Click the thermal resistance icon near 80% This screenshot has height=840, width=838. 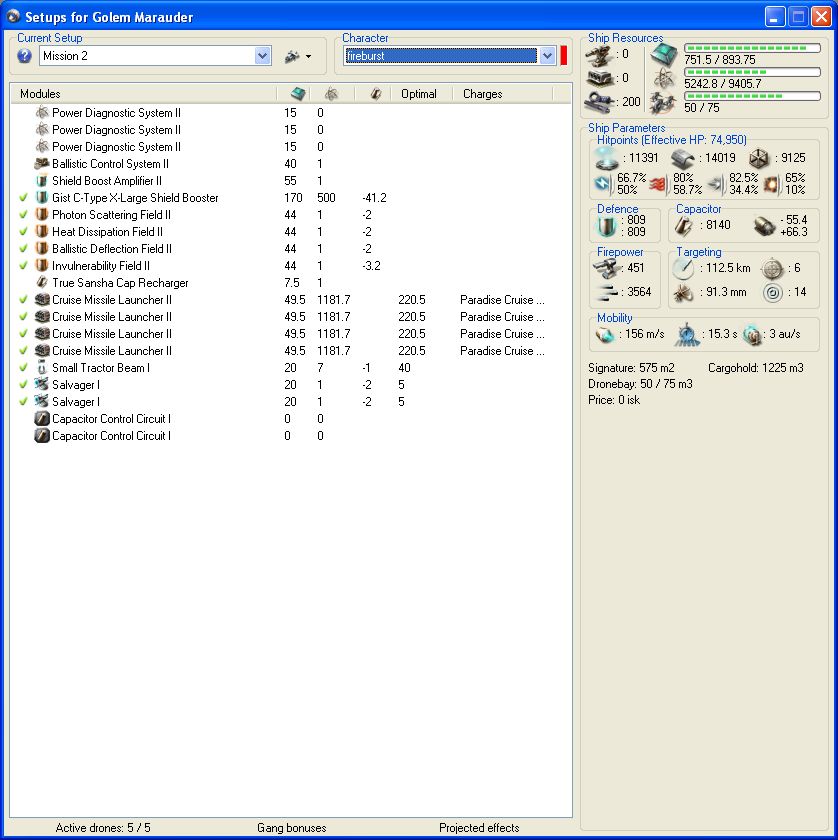659,184
